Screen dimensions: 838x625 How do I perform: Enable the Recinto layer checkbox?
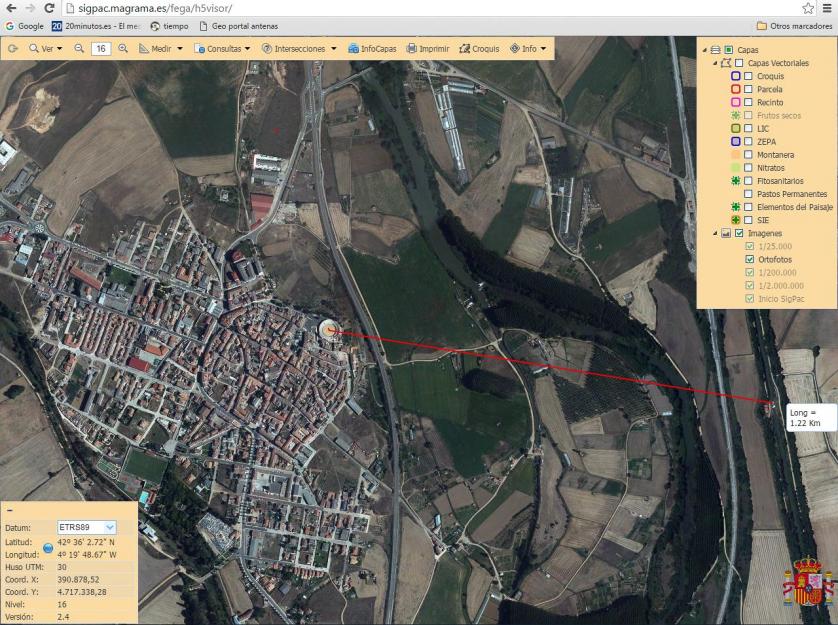tap(748, 102)
